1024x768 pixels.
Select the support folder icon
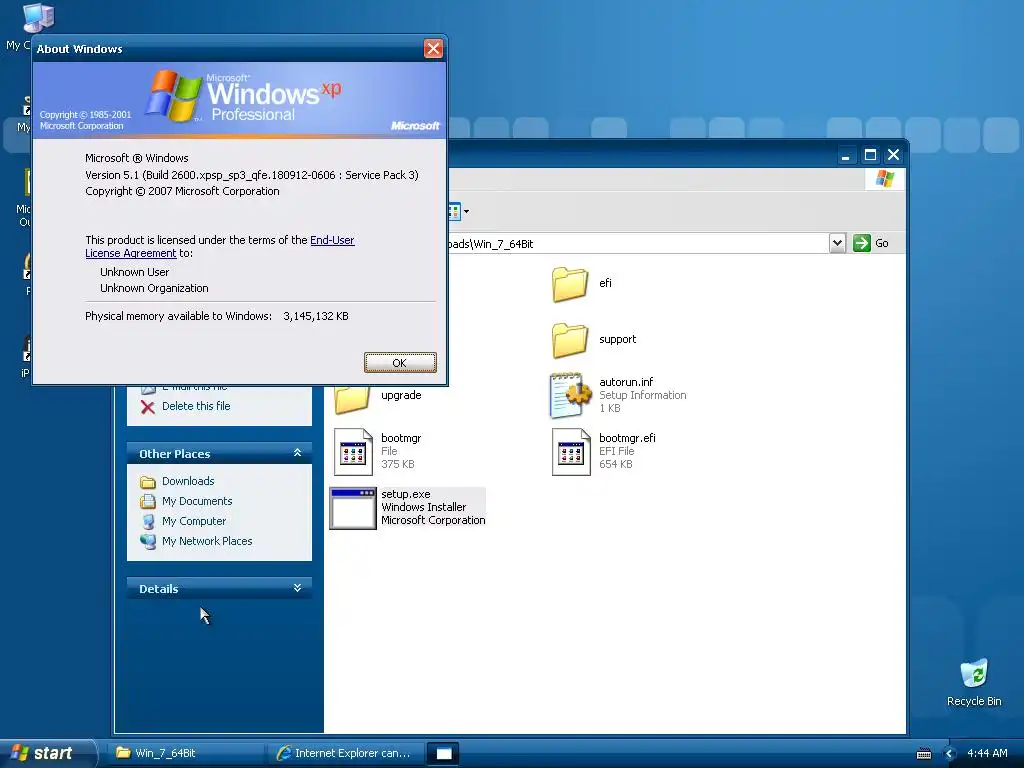pyautogui.click(x=569, y=340)
